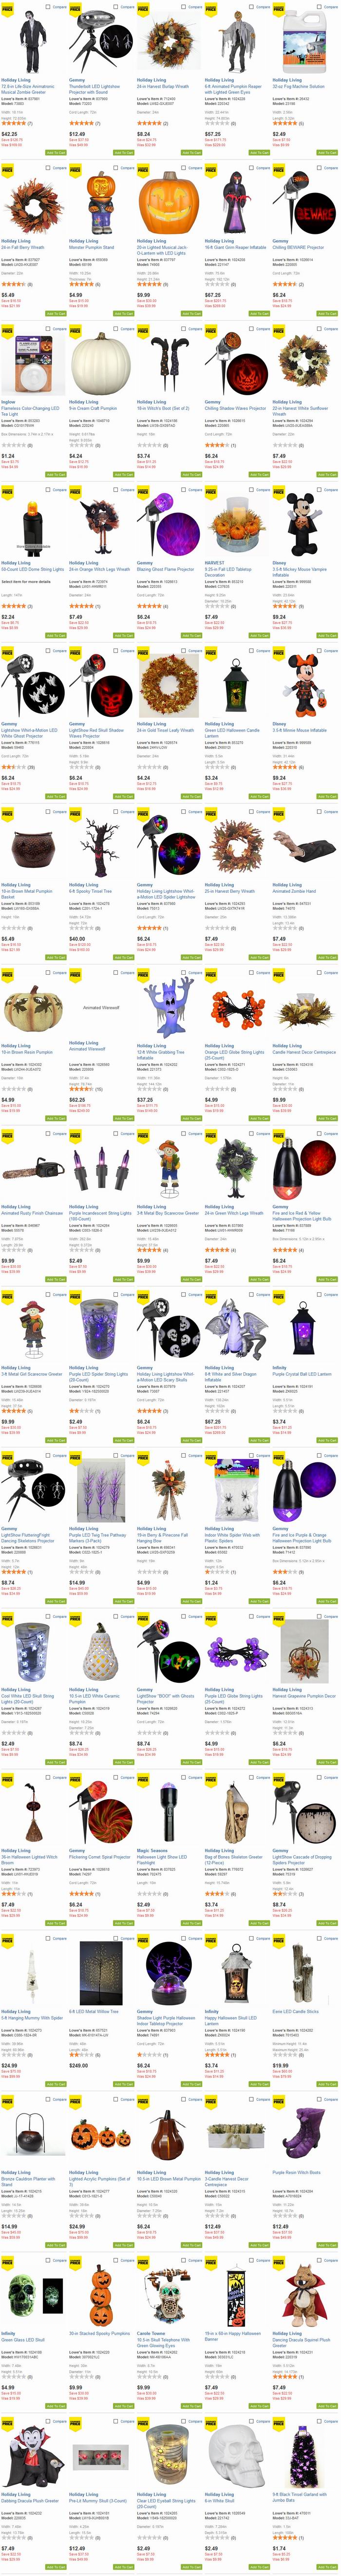Add Musical Zombie Greeter to cart

56,153
